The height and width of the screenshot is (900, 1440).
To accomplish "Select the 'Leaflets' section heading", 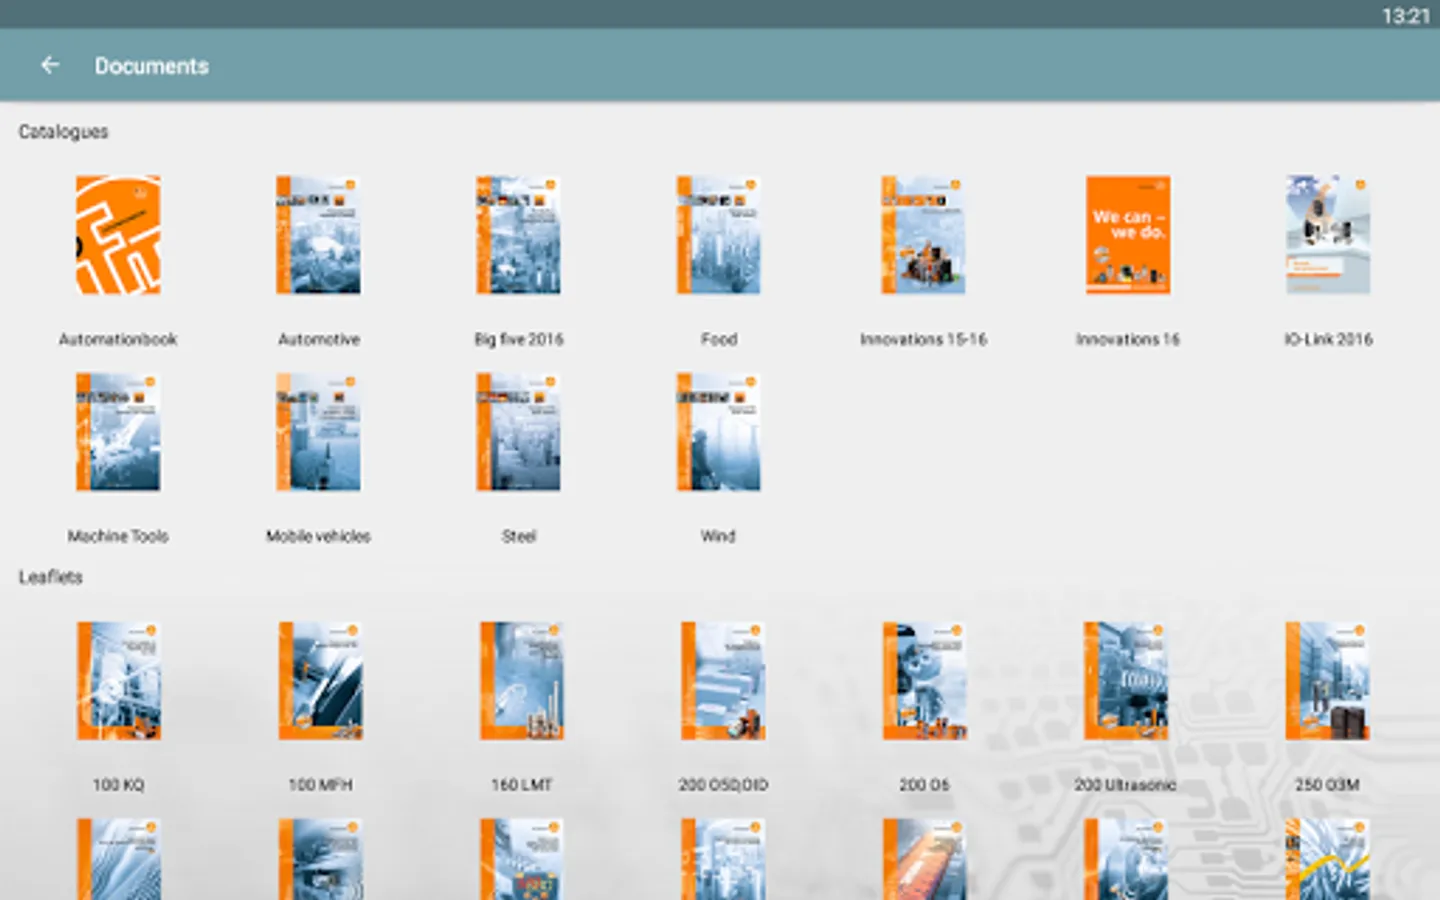I will pos(50,577).
